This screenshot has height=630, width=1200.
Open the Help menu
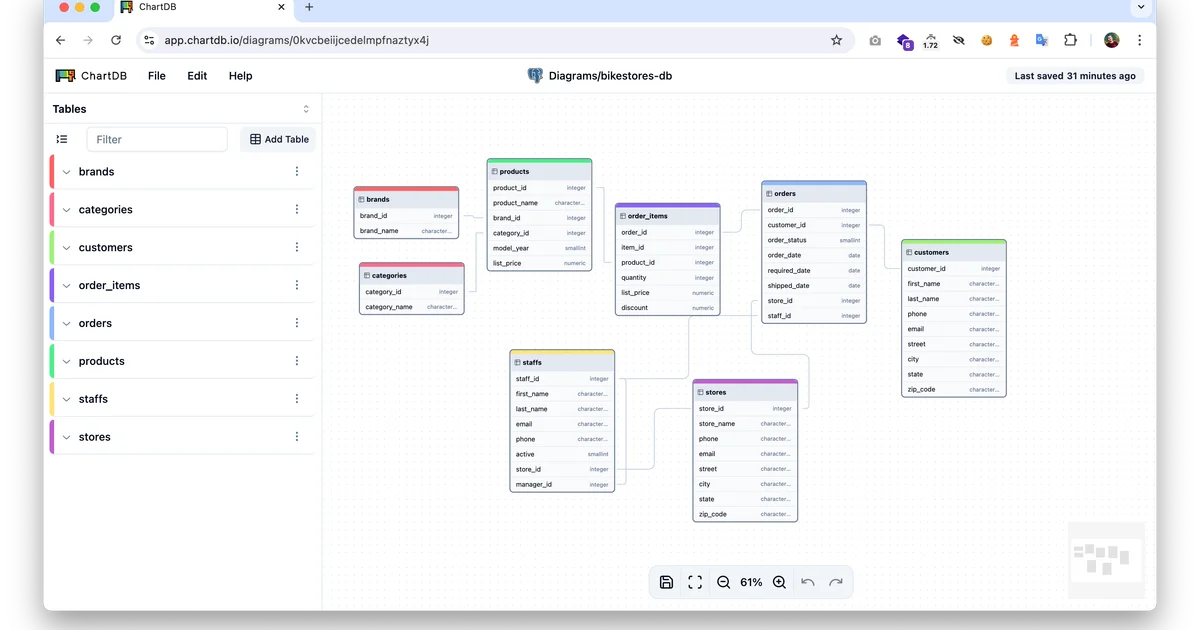point(240,76)
